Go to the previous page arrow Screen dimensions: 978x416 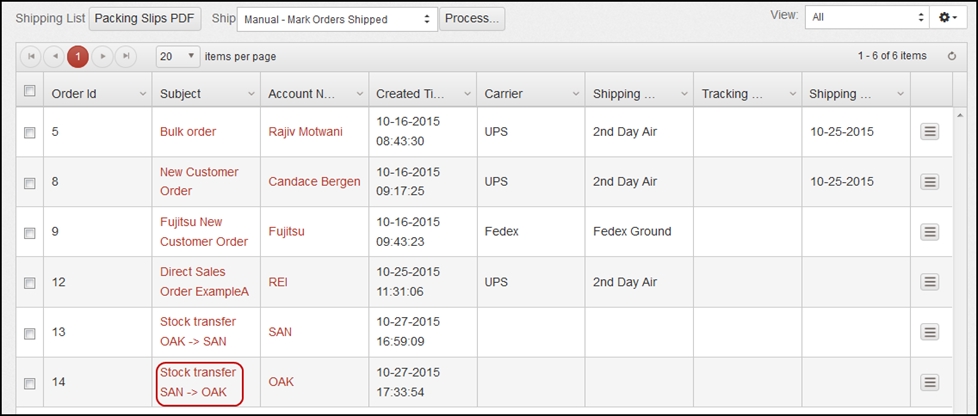click(x=54, y=56)
